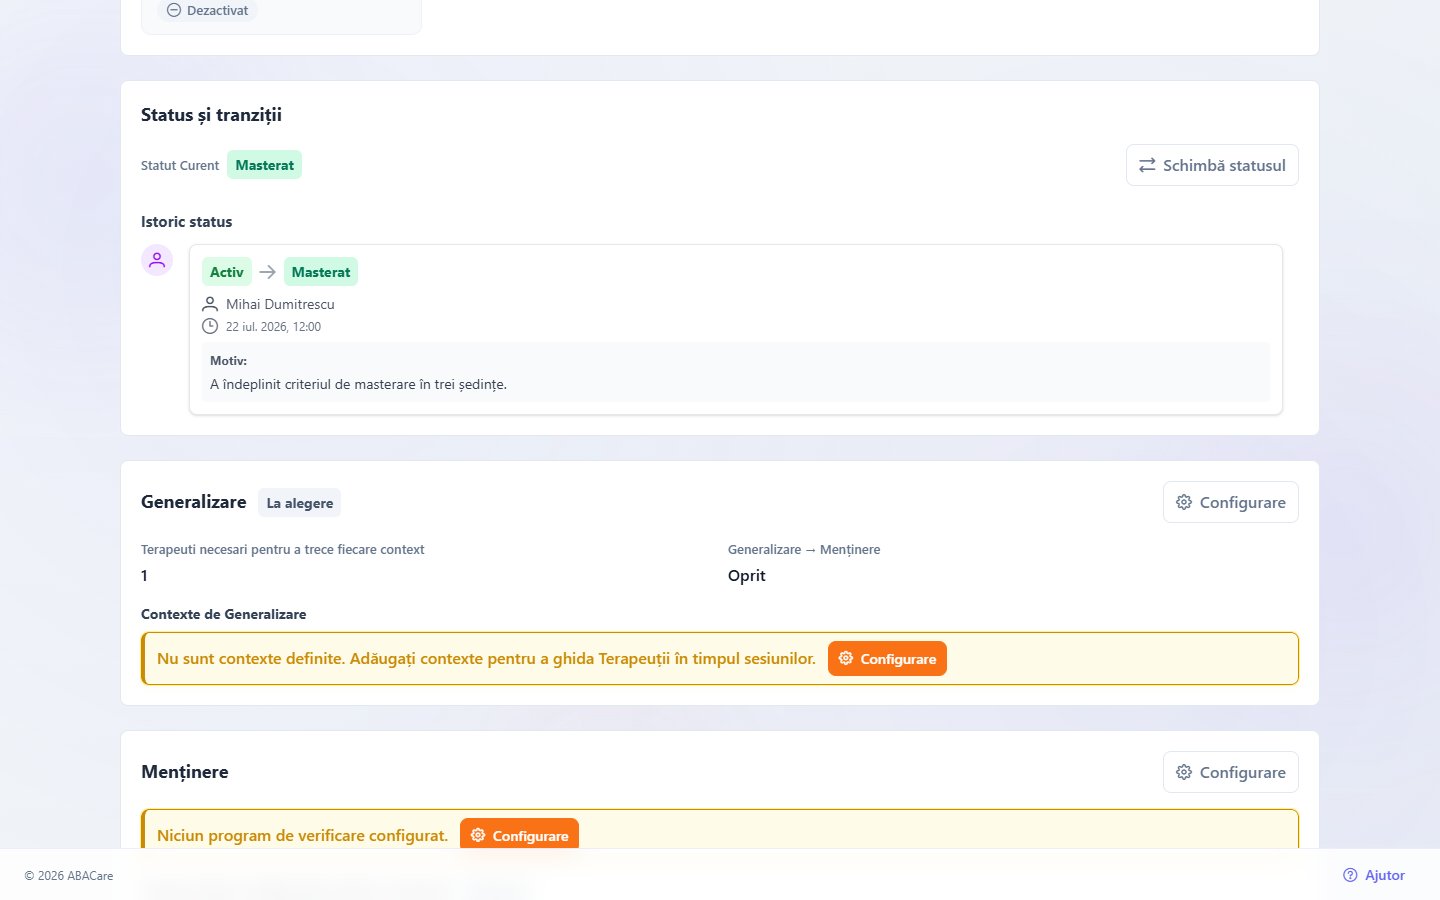Open the Ajutor help link
The height and width of the screenshot is (900, 1440).
[x=1374, y=875]
